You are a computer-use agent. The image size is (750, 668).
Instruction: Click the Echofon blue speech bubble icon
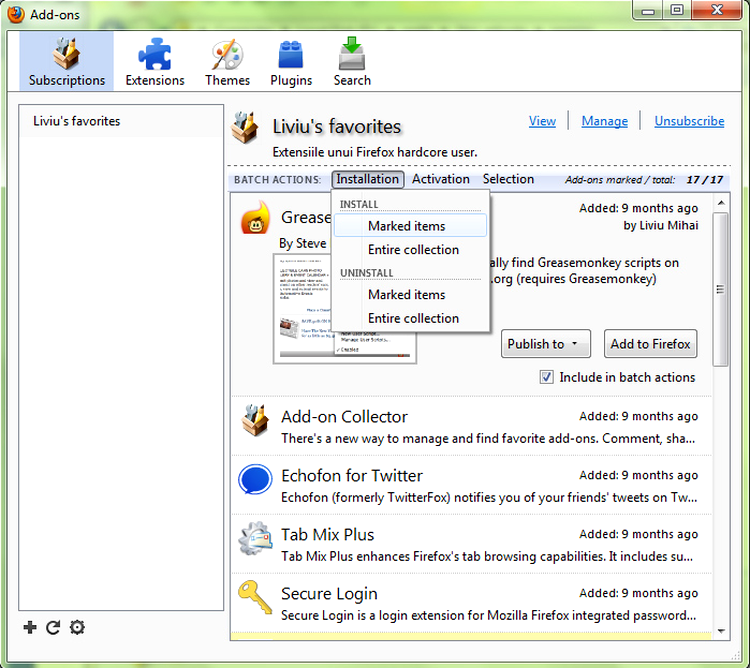tap(255, 479)
